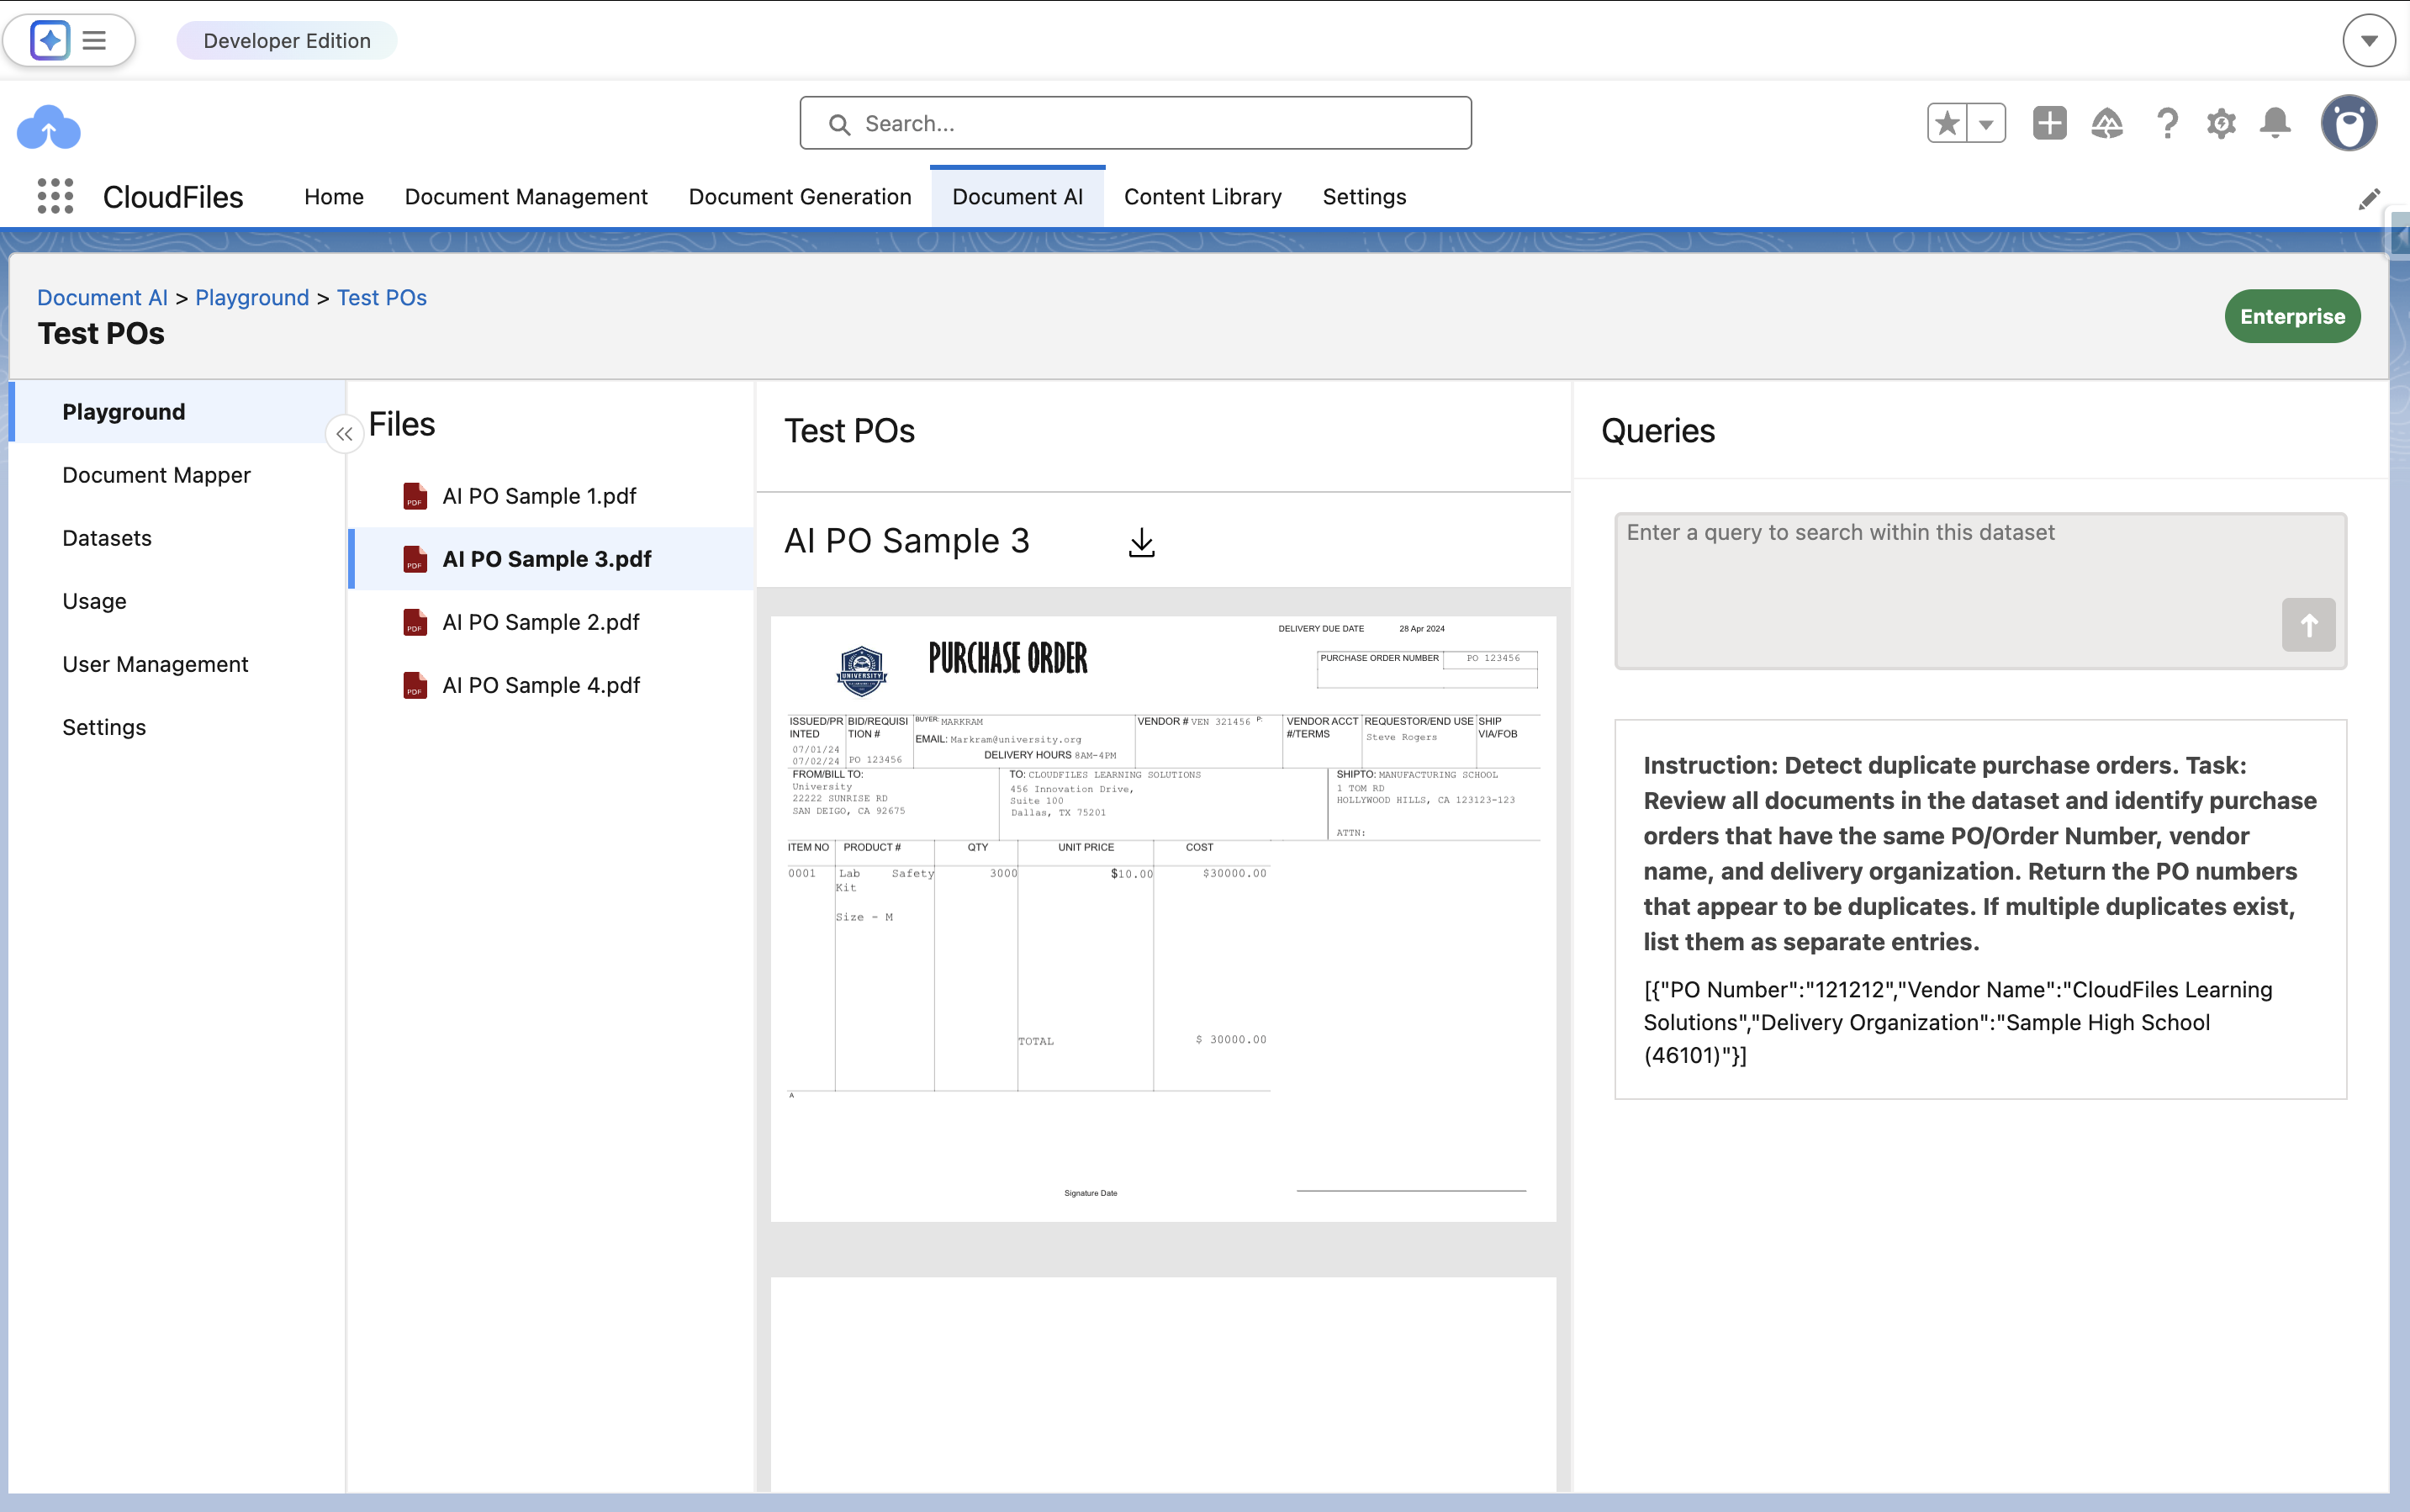2410x1512 pixels.
Task: Open the user profile avatar
Action: pyautogui.click(x=2348, y=123)
